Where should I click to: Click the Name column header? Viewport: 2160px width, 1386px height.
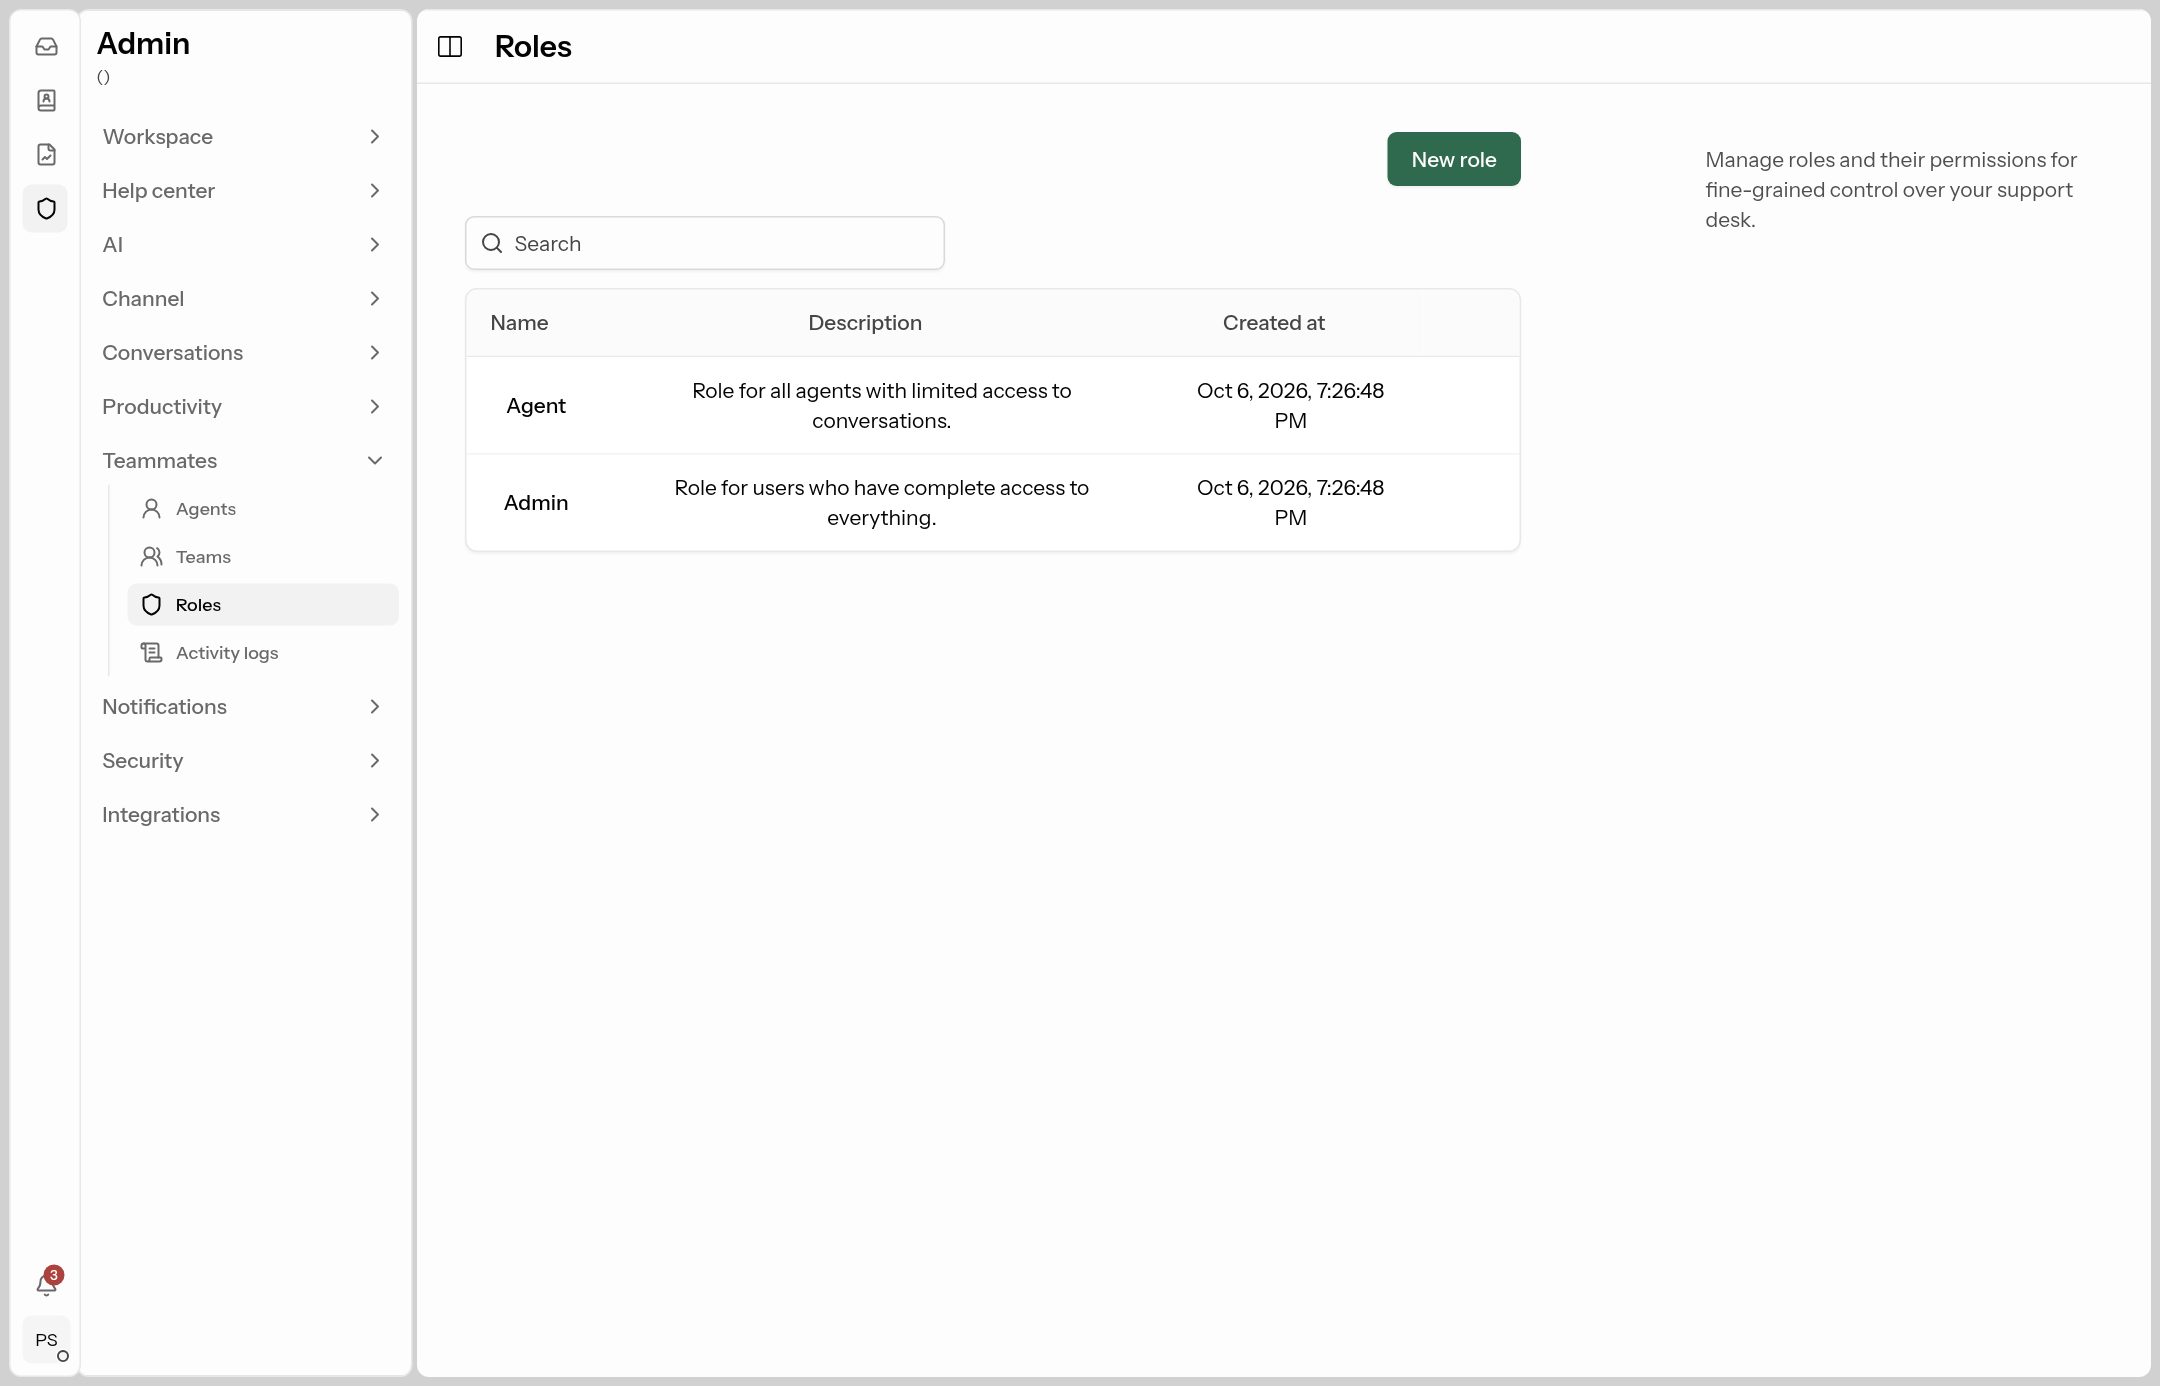point(519,323)
